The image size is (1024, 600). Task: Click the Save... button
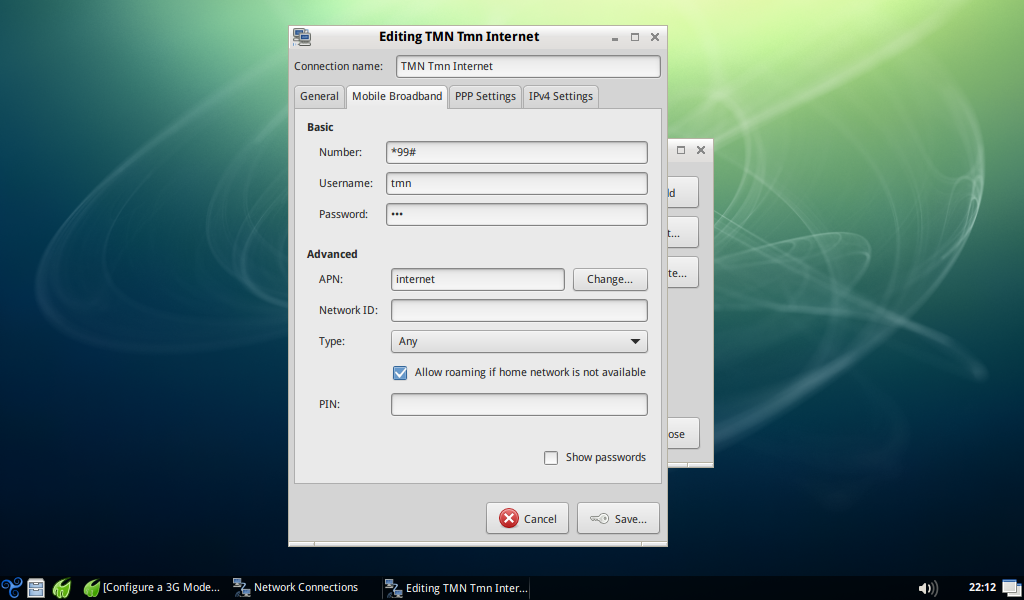618,519
